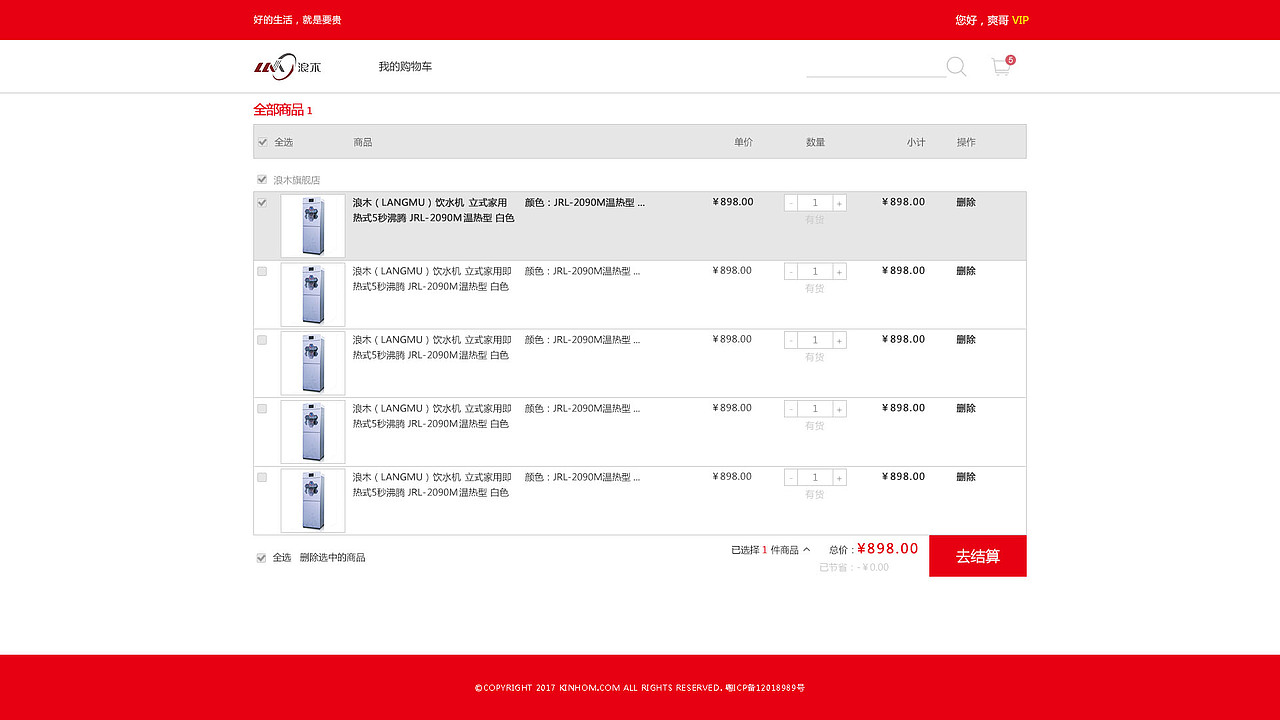
Task: Increase quantity of first product
Action: pos(840,203)
